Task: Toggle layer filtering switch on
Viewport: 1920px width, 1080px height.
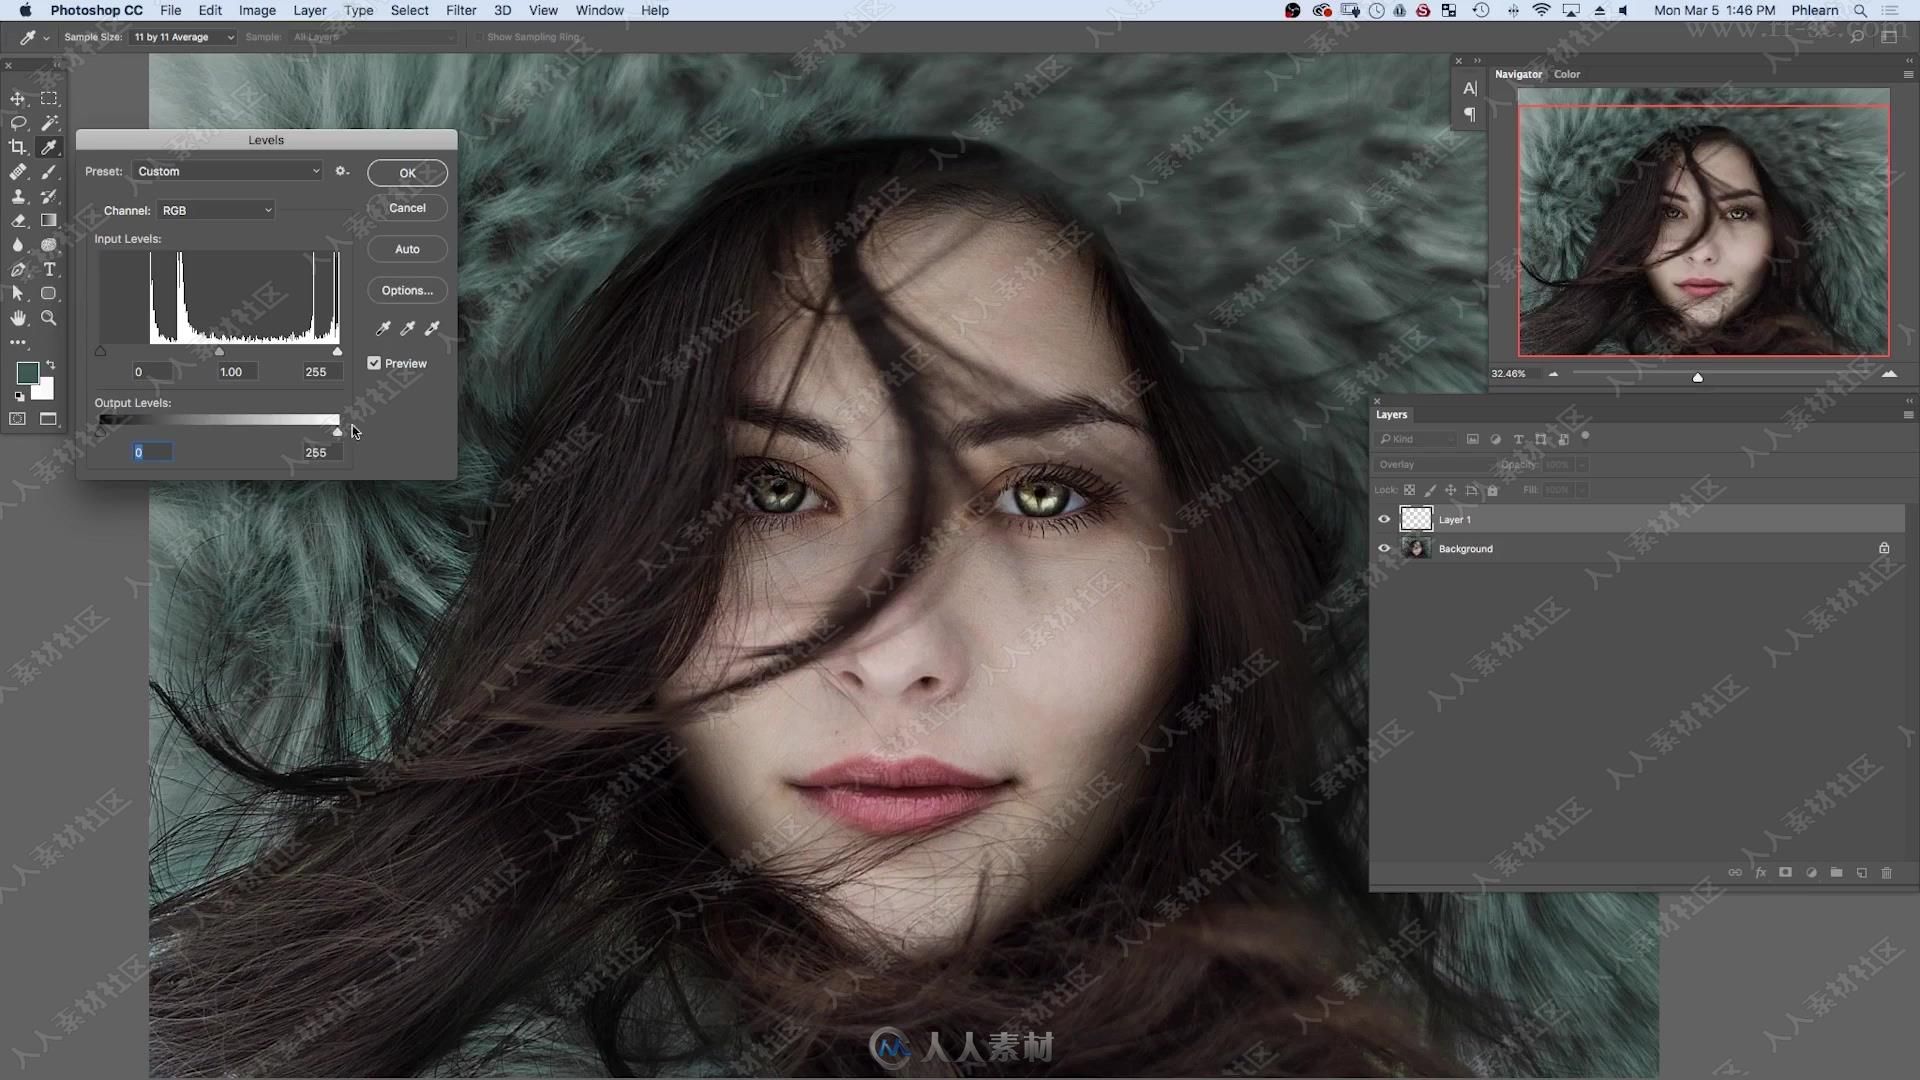Action: pos(1585,437)
